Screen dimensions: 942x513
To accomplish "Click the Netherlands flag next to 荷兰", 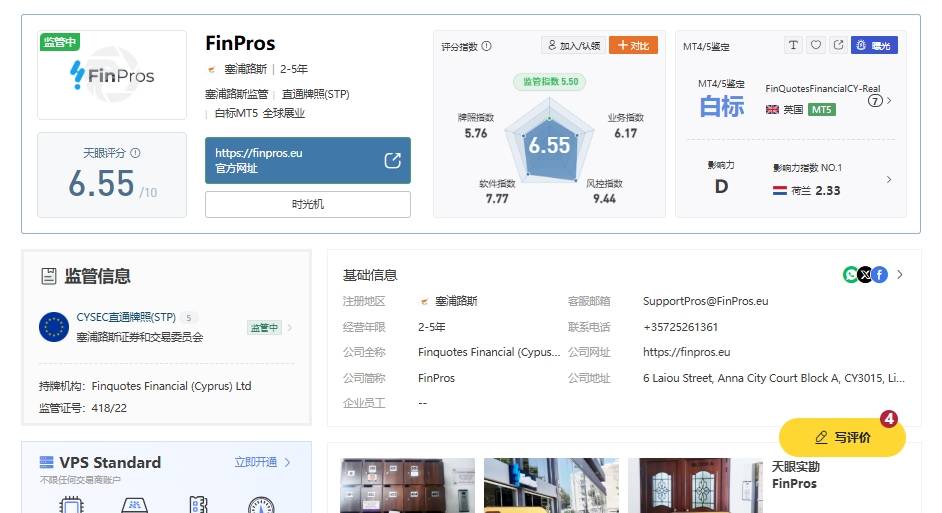I will [x=780, y=190].
